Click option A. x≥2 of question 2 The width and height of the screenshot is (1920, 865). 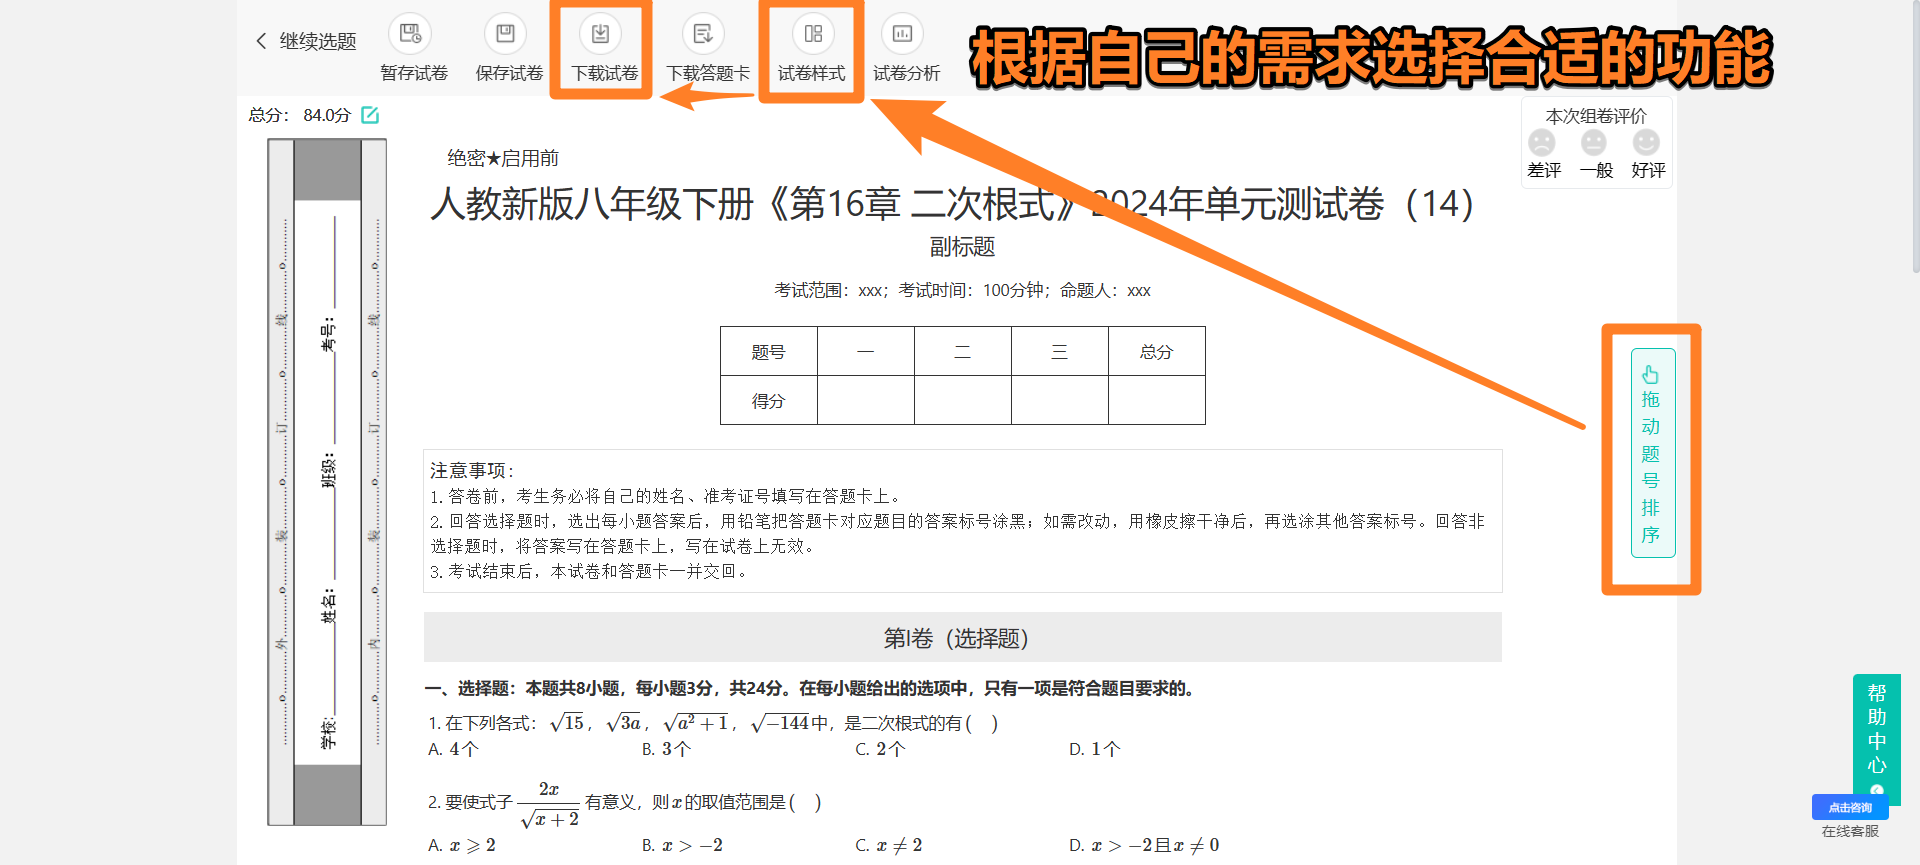pos(462,846)
